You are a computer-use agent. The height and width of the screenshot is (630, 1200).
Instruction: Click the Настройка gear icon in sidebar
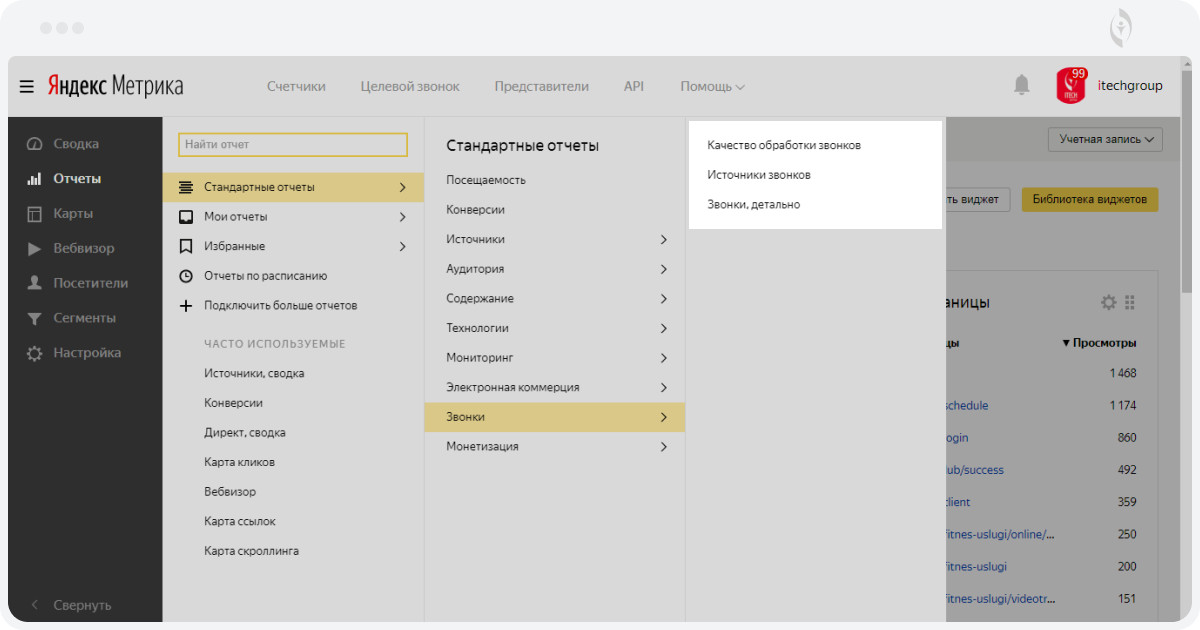pyautogui.click(x=35, y=354)
